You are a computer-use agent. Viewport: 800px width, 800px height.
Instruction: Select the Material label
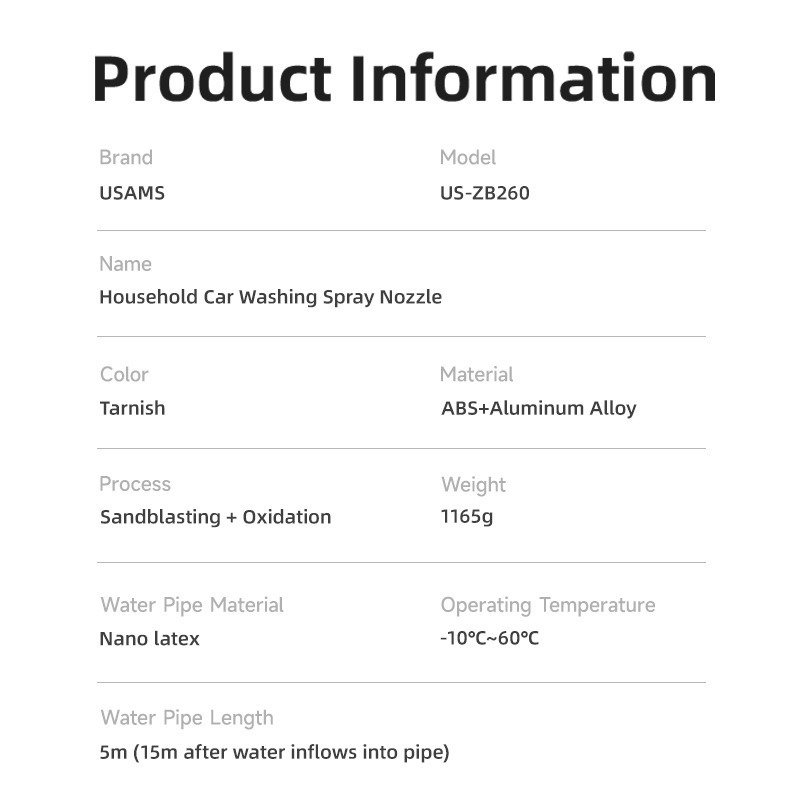pyautogui.click(x=477, y=374)
